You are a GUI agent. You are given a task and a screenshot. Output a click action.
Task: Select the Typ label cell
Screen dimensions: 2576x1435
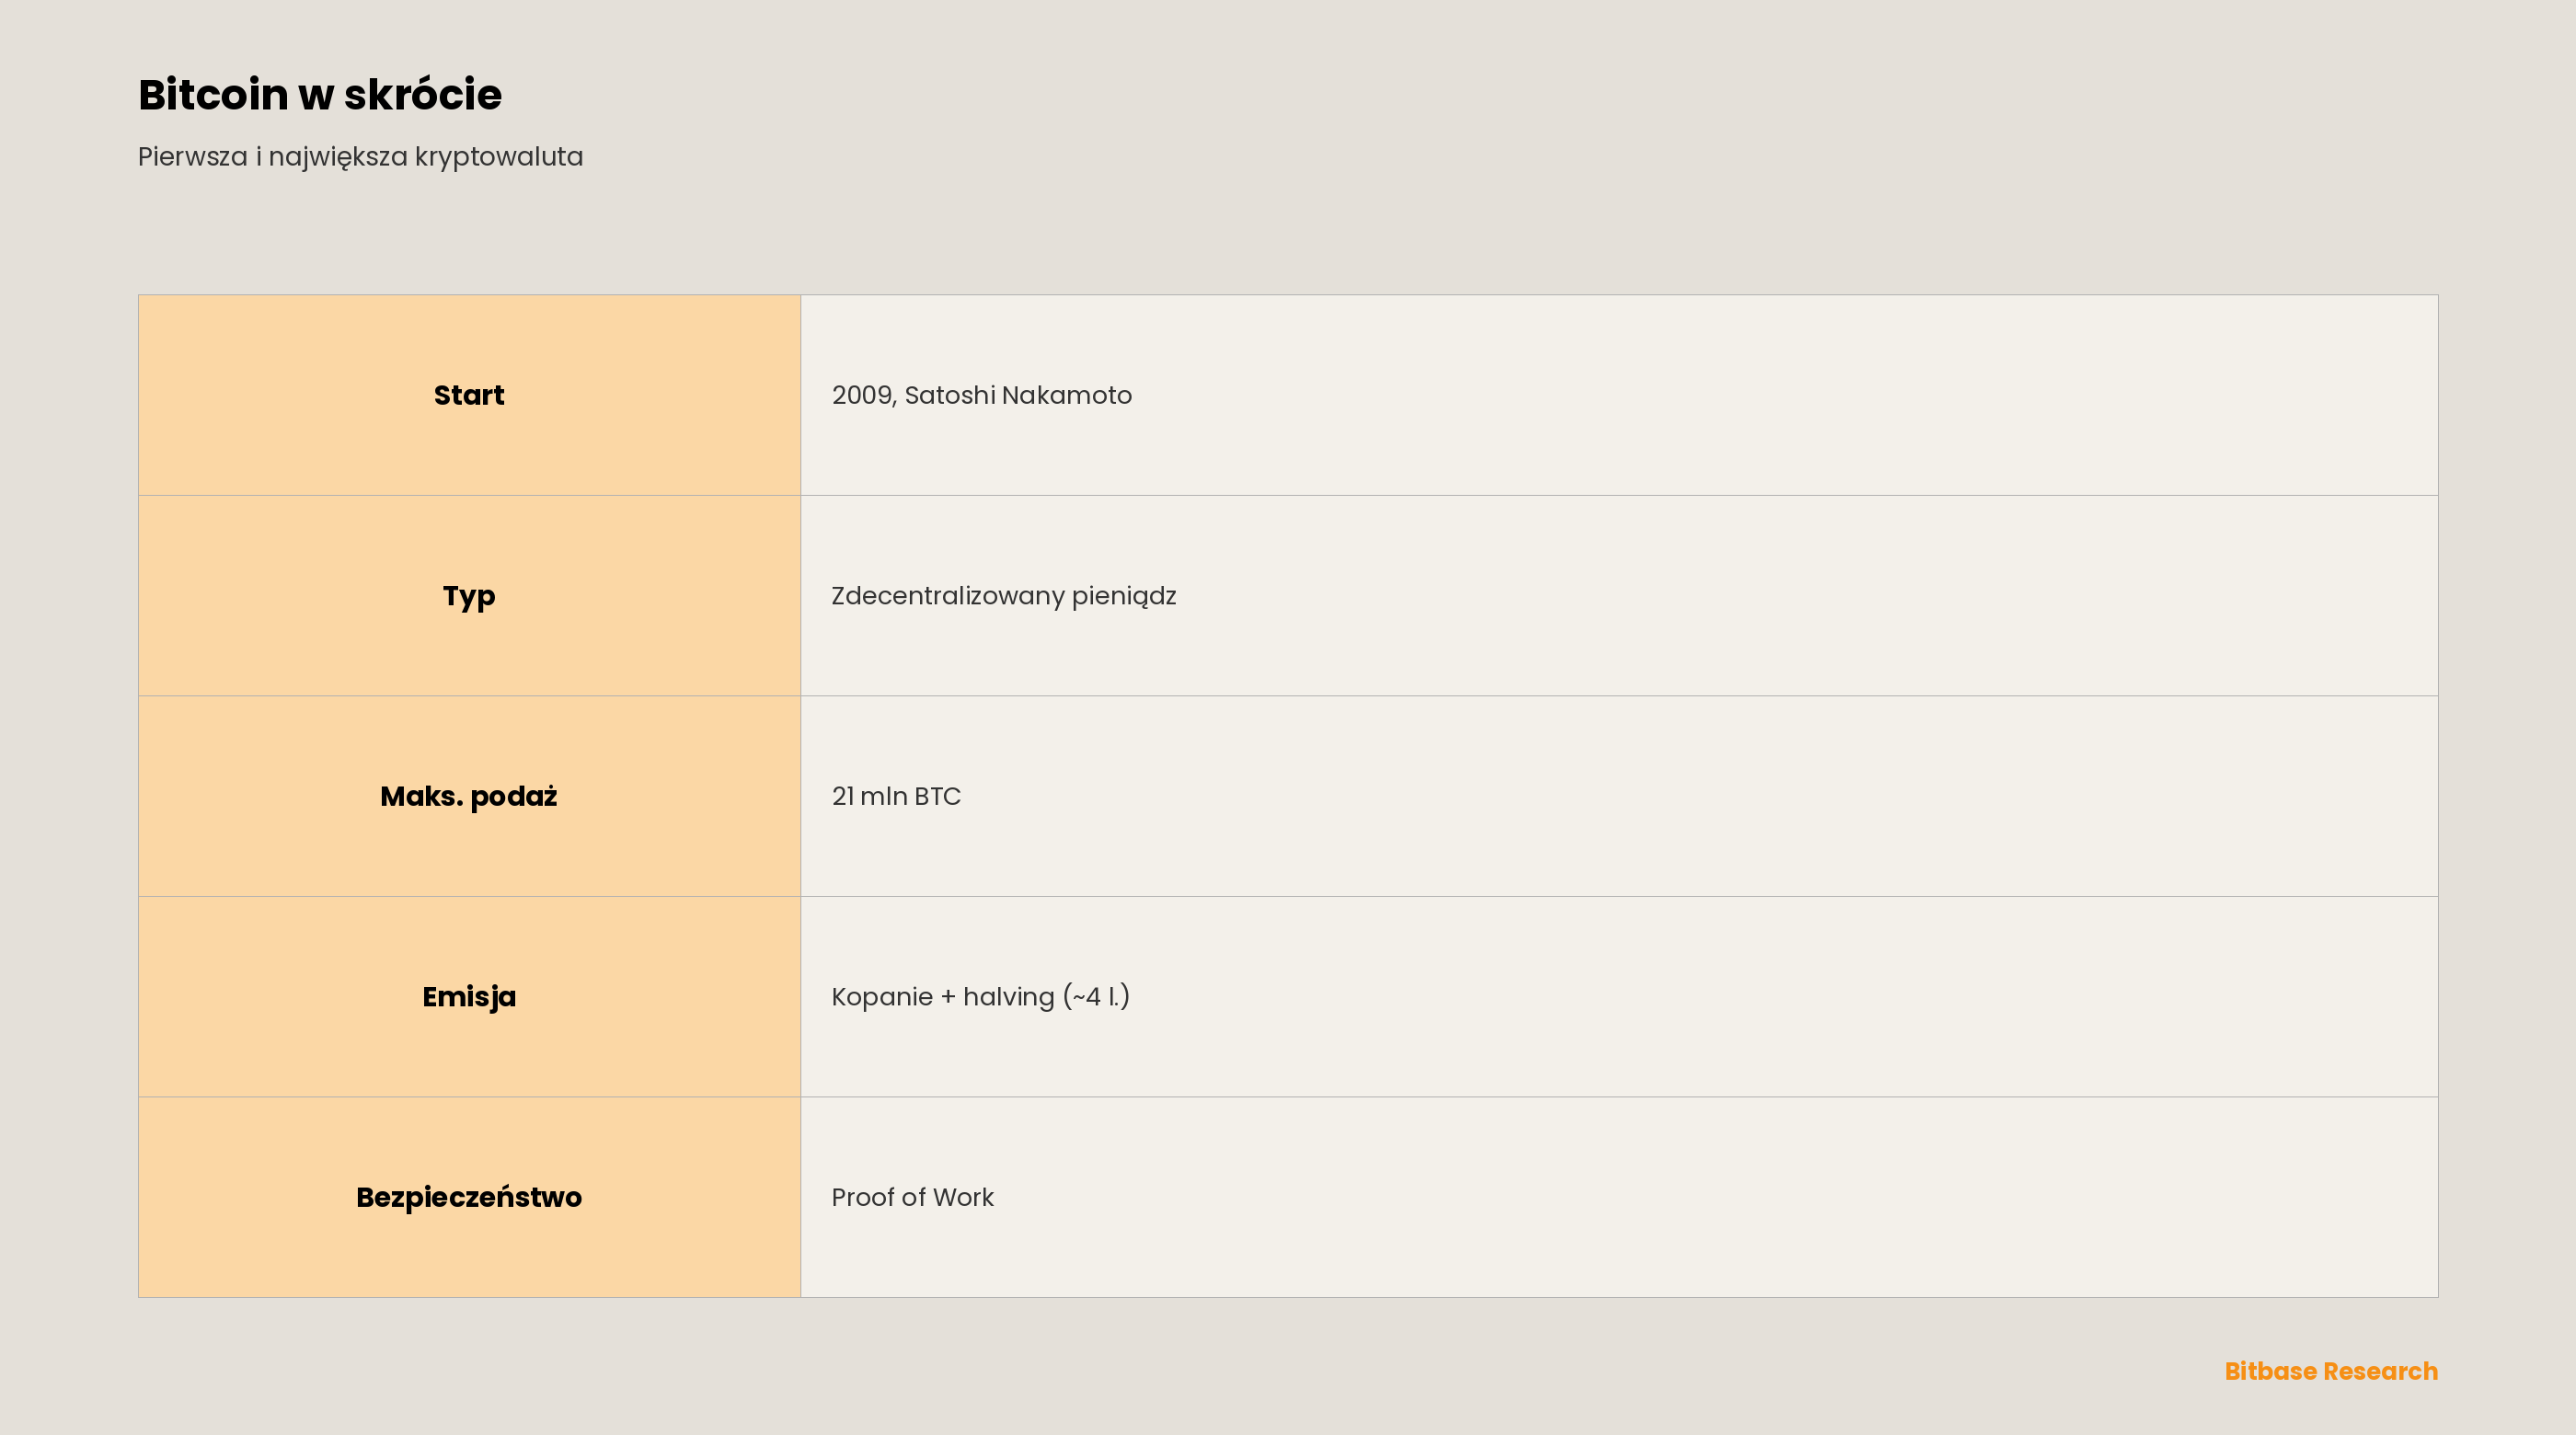pyautogui.click(x=469, y=596)
